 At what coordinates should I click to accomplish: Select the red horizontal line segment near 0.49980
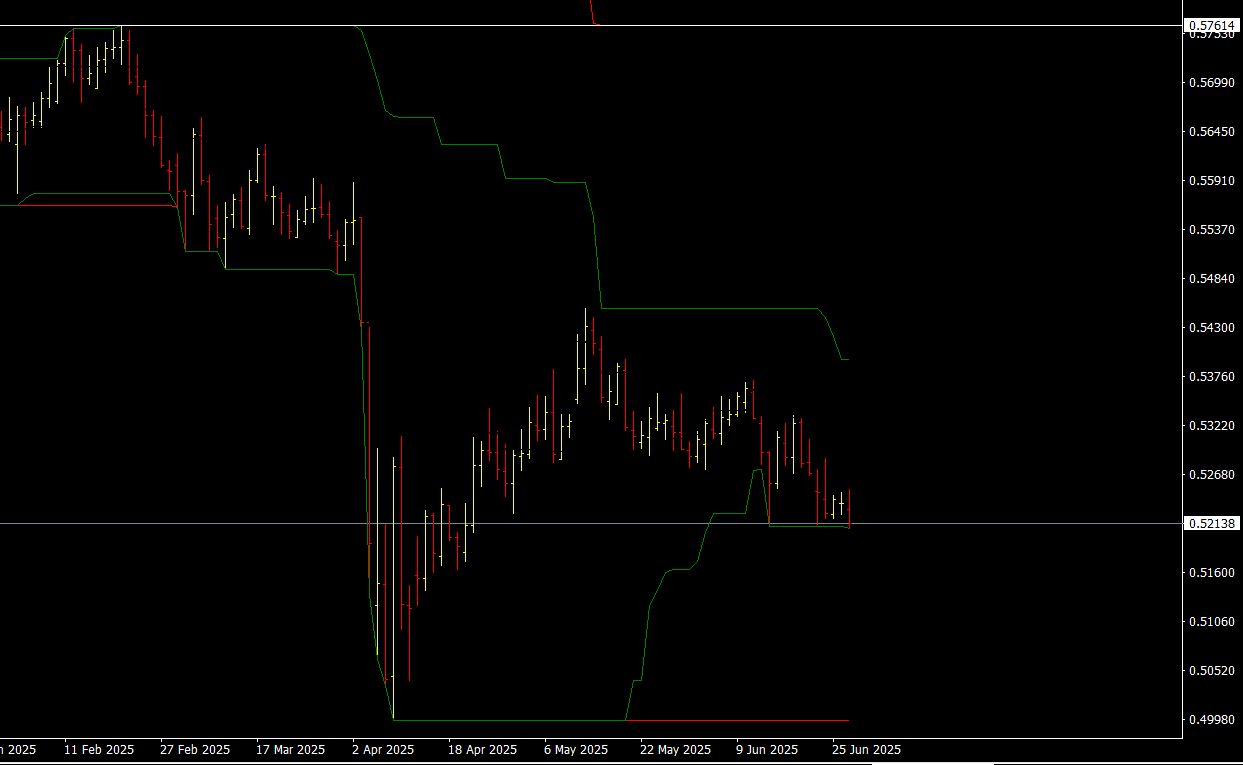pyautogui.click(x=737, y=720)
